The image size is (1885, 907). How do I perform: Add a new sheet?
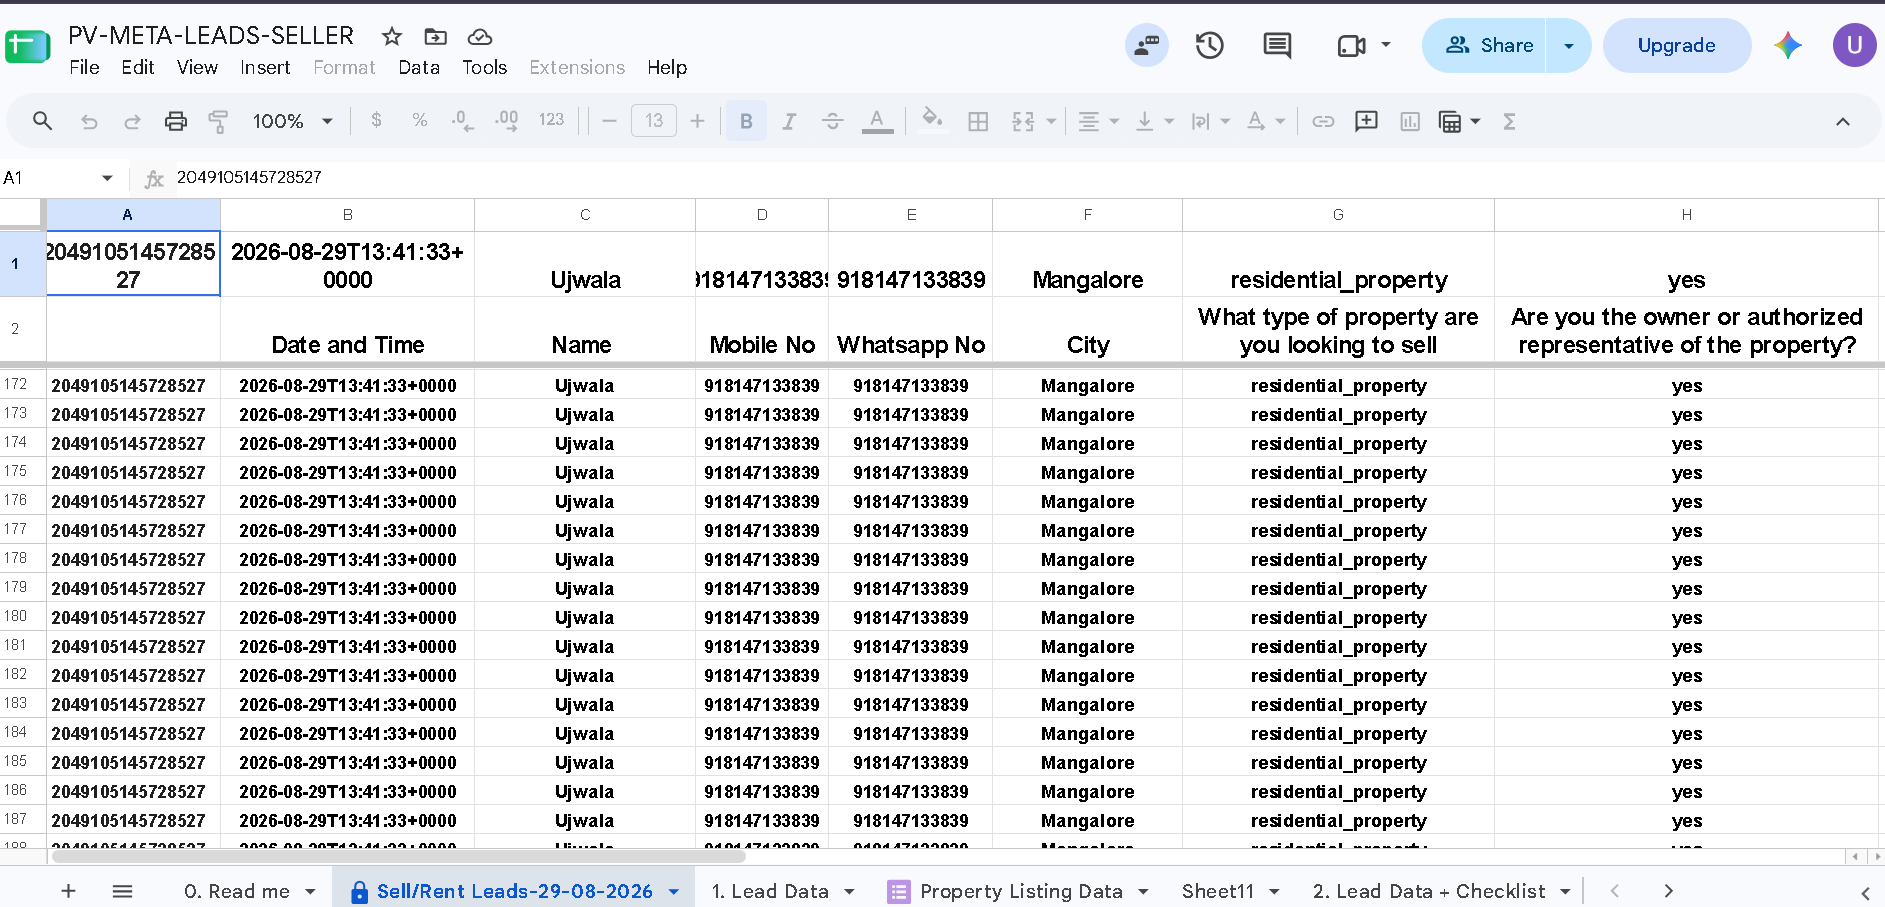click(x=68, y=891)
